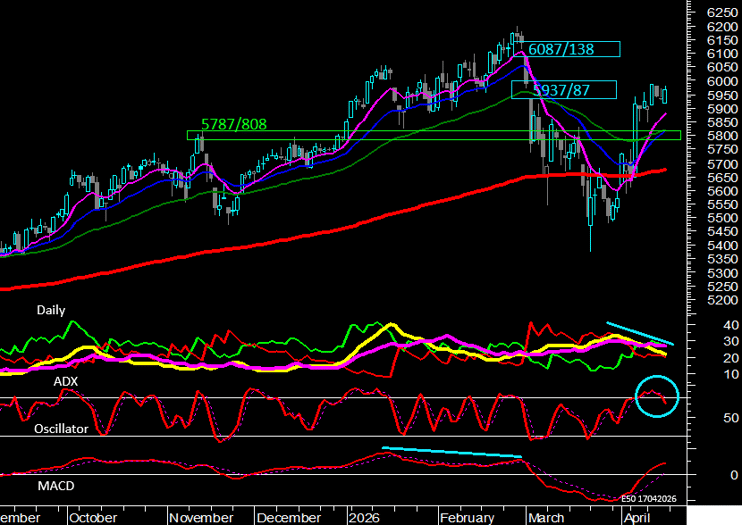This screenshot has width=742, height=525.
Task: Click the 6087/138 resistance label box
Action: tap(572, 48)
